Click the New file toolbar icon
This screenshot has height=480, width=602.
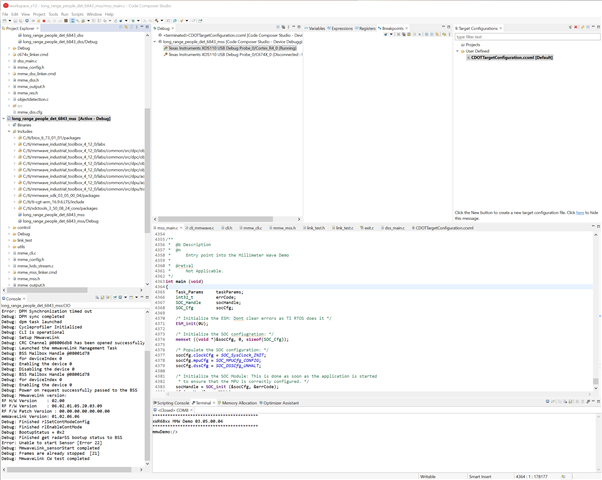tap(4, 21)
